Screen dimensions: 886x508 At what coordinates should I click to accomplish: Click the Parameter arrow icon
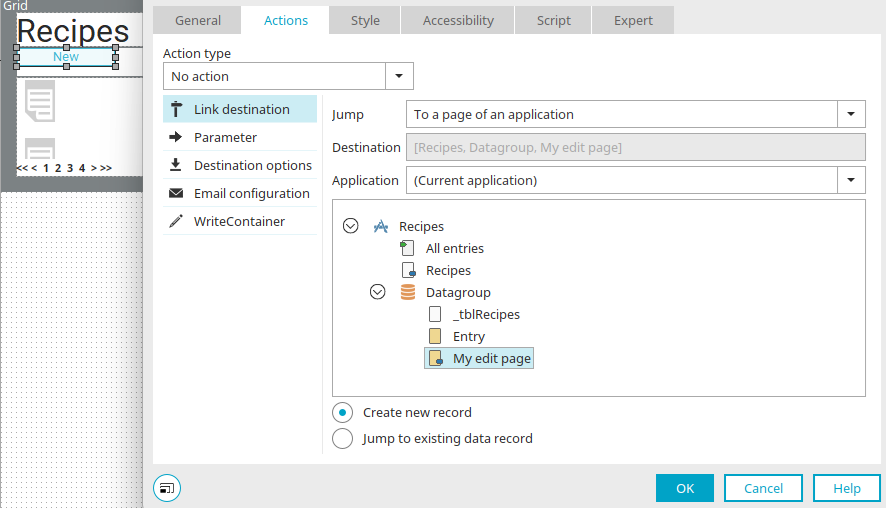point(176,137)
